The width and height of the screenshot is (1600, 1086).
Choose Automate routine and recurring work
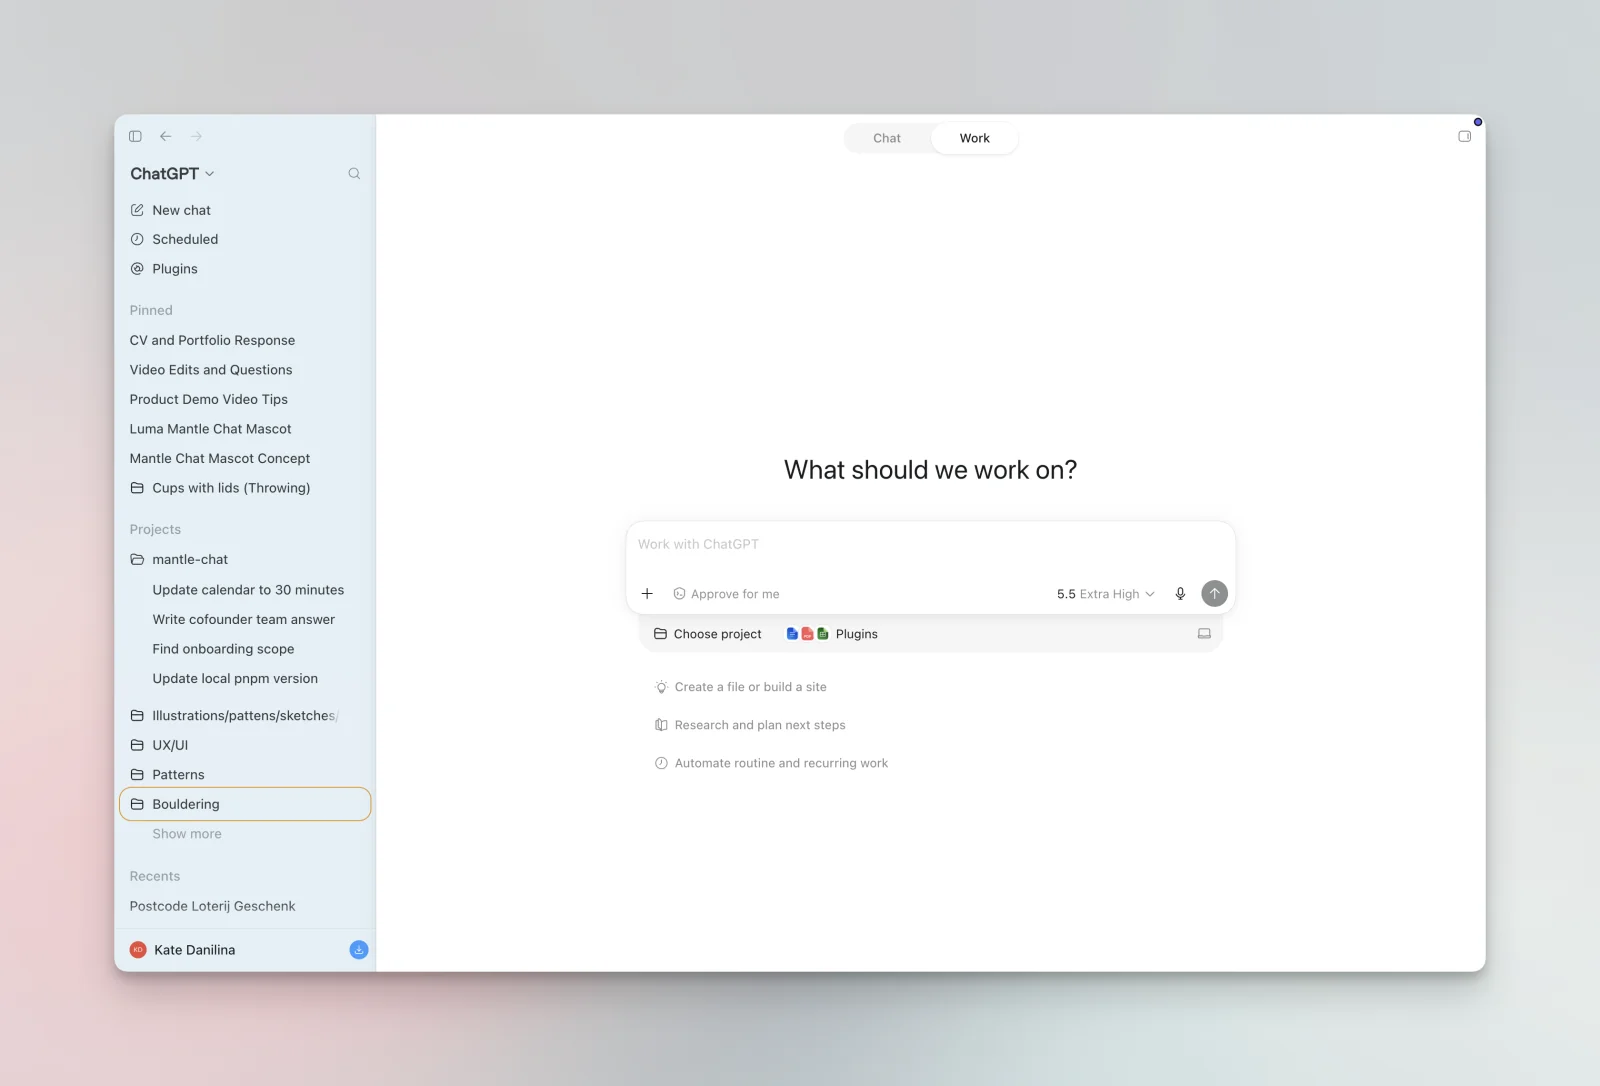coord(771,763)
